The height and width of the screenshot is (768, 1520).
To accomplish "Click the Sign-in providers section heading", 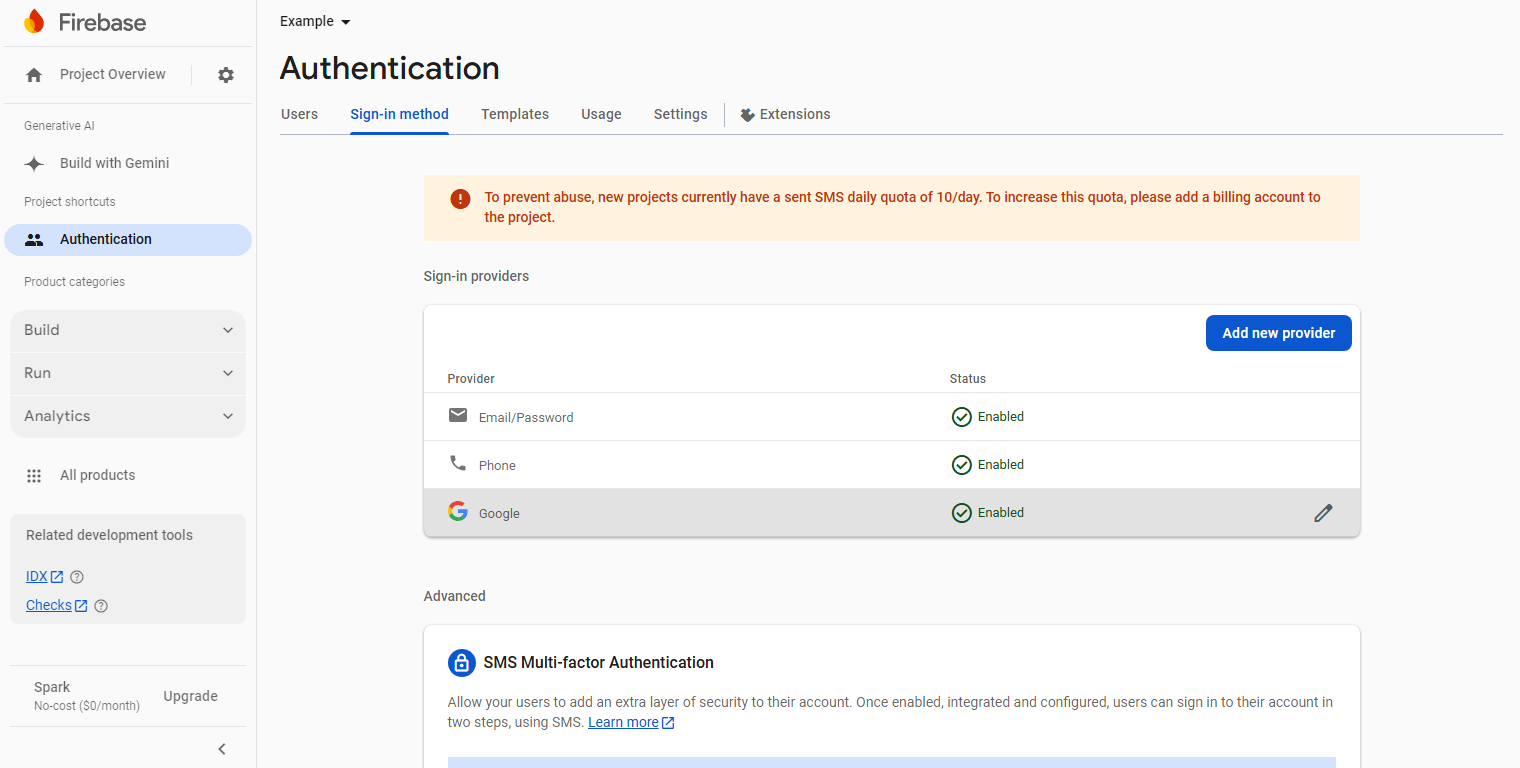I will coord(476,276).
